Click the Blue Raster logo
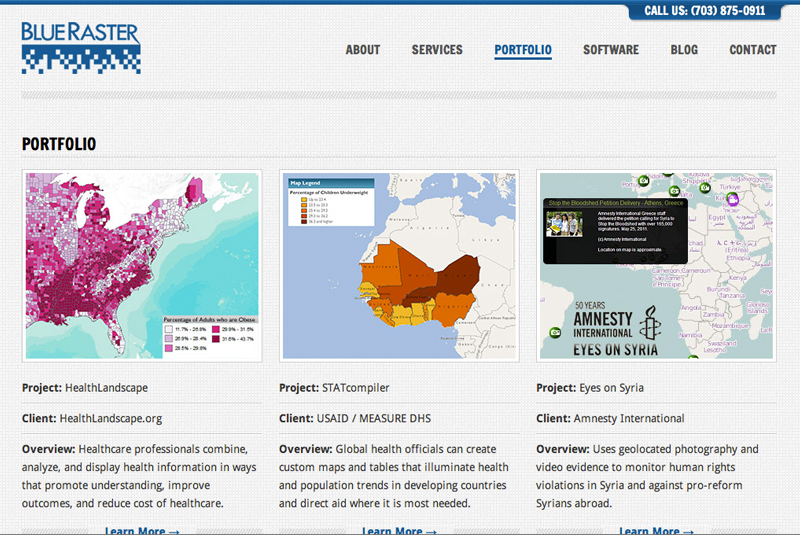Image resolution: width=800 pixels, height=535 pixels. tap(81, 48)
